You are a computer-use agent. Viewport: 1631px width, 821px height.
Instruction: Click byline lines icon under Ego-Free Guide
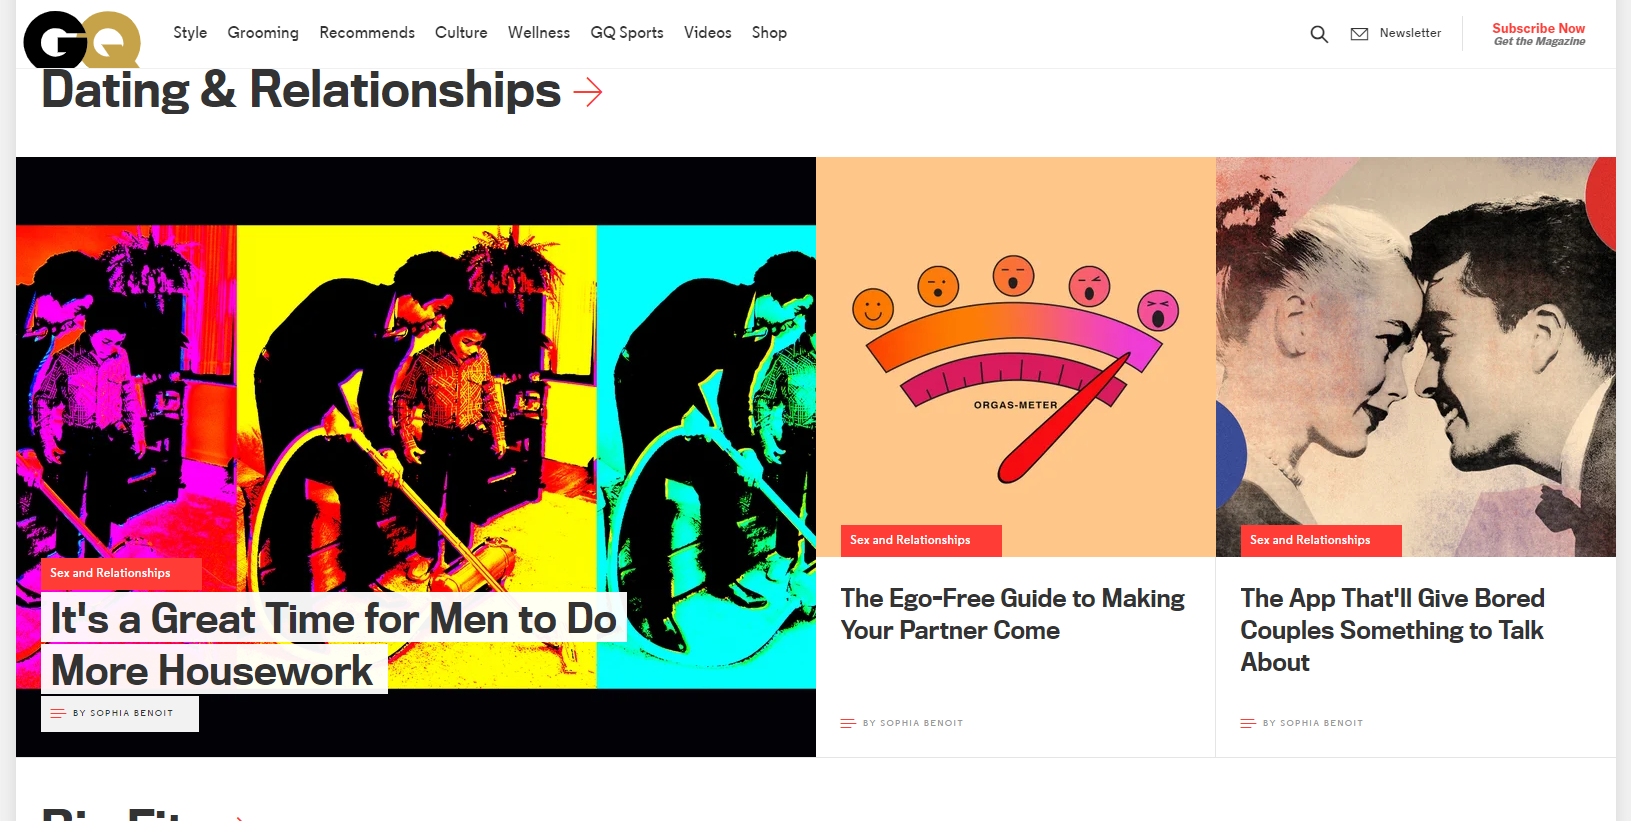848,723
